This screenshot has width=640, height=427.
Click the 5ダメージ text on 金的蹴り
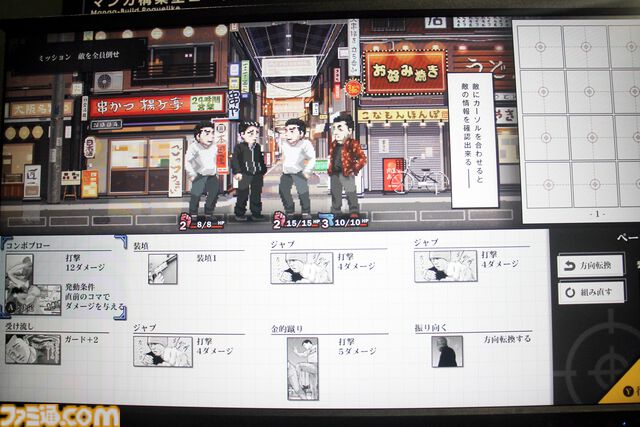pyautogui.click(x=357, y=351)
